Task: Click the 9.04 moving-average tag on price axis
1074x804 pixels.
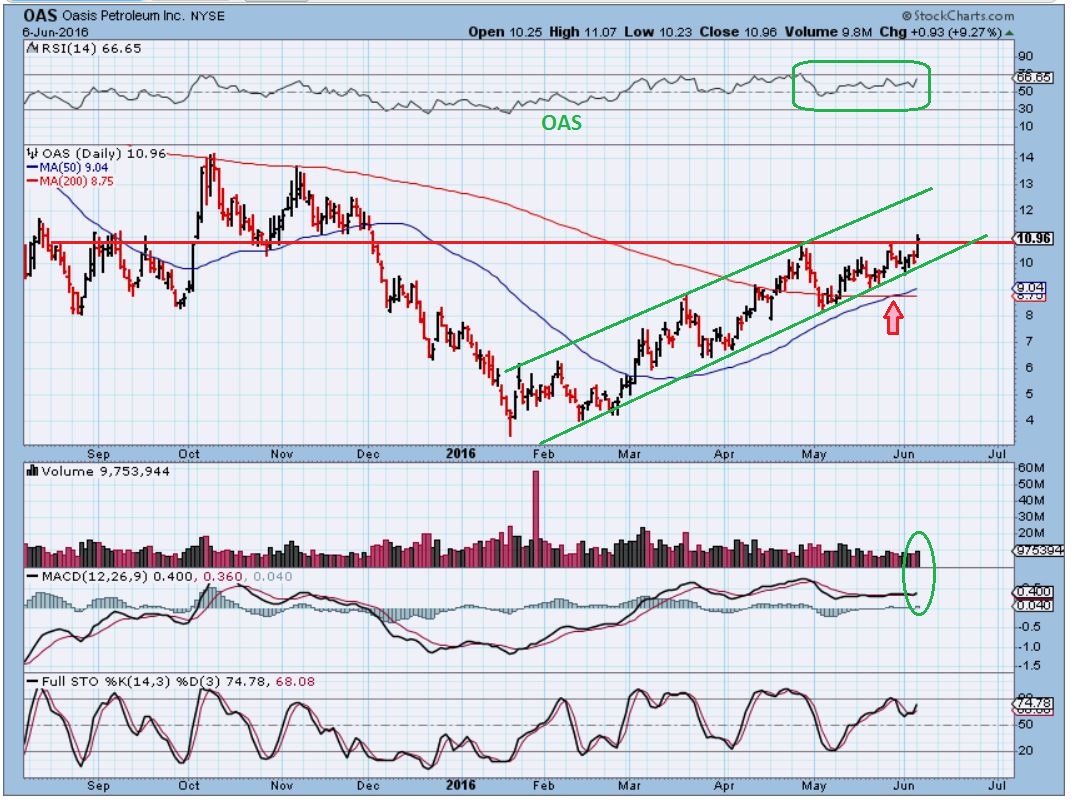Action: pos(1031,288)
